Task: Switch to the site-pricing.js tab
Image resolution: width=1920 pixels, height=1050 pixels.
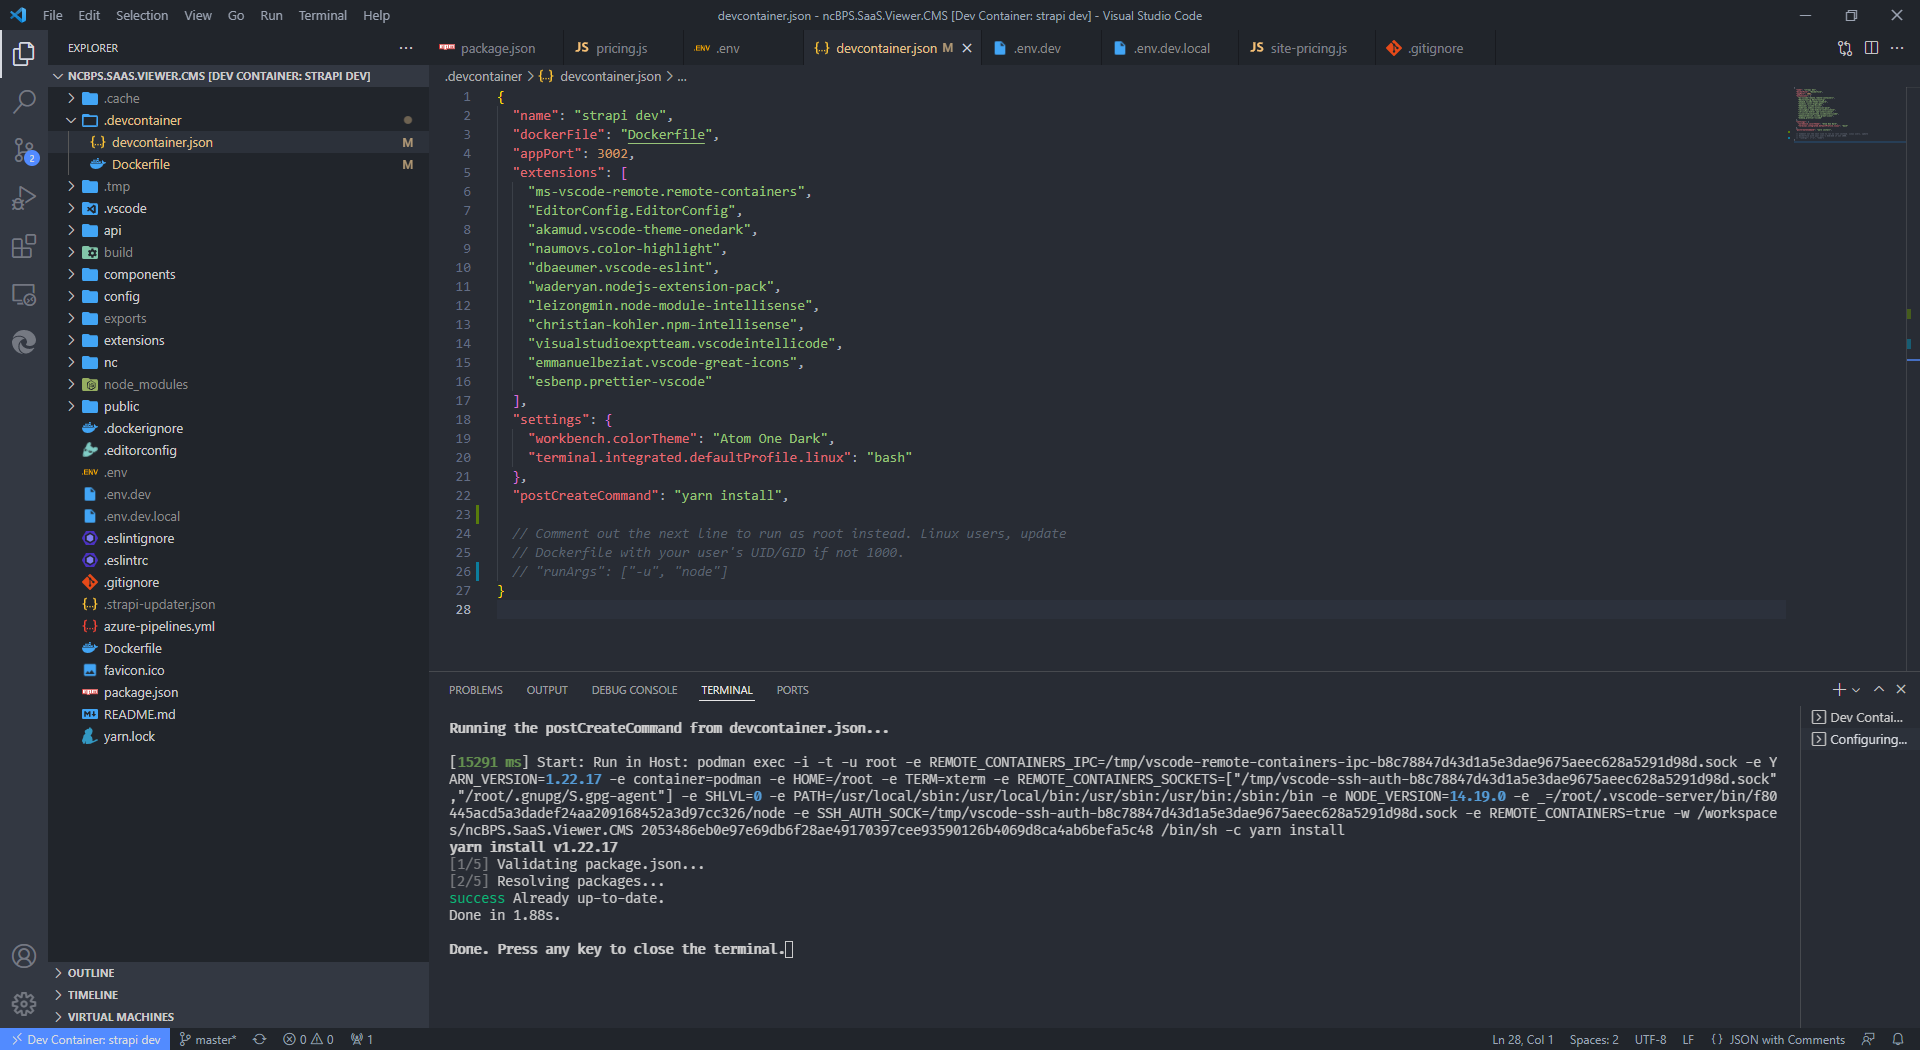Action: (x=1308, y=48)
